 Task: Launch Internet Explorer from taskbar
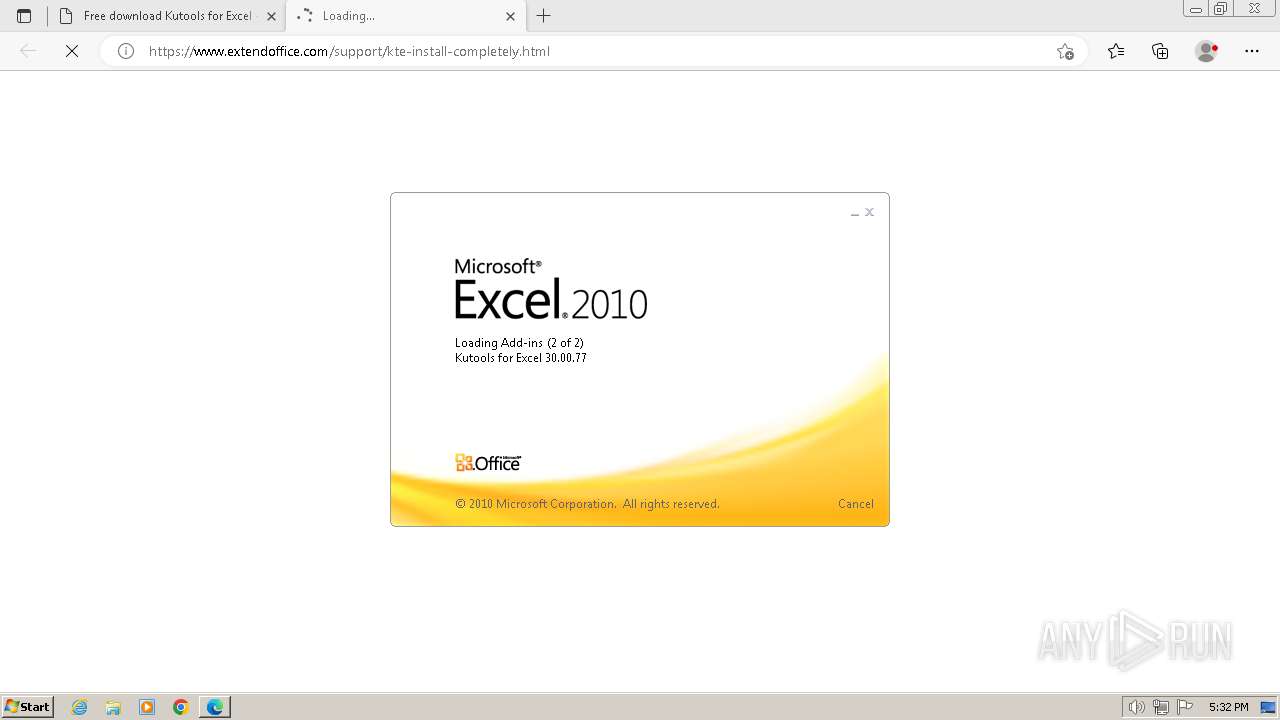tap(79, 707)
